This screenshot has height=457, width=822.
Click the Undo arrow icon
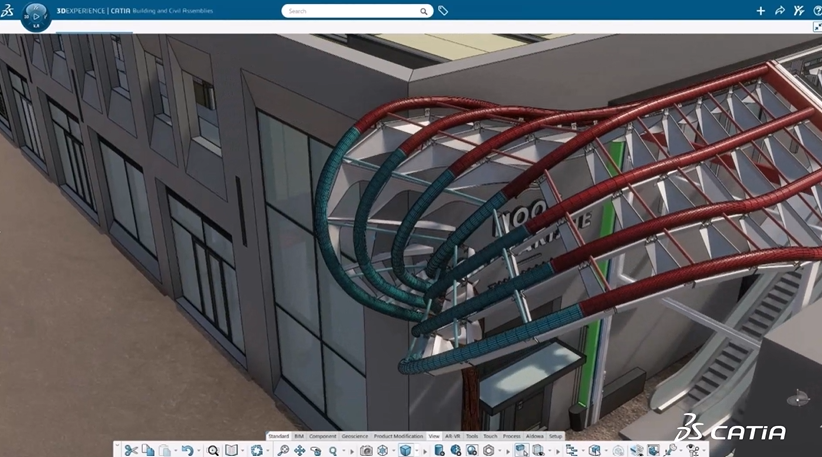coord(186,451)
